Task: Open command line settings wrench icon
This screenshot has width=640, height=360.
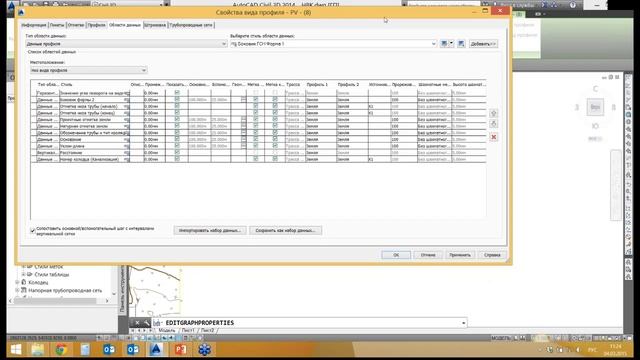Action: pos(146,322)
